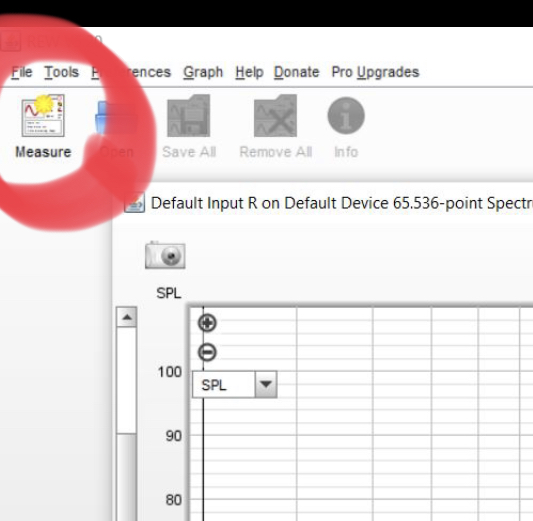
Task: Click the Save All toolbar icon
Action: coord(189,116)
